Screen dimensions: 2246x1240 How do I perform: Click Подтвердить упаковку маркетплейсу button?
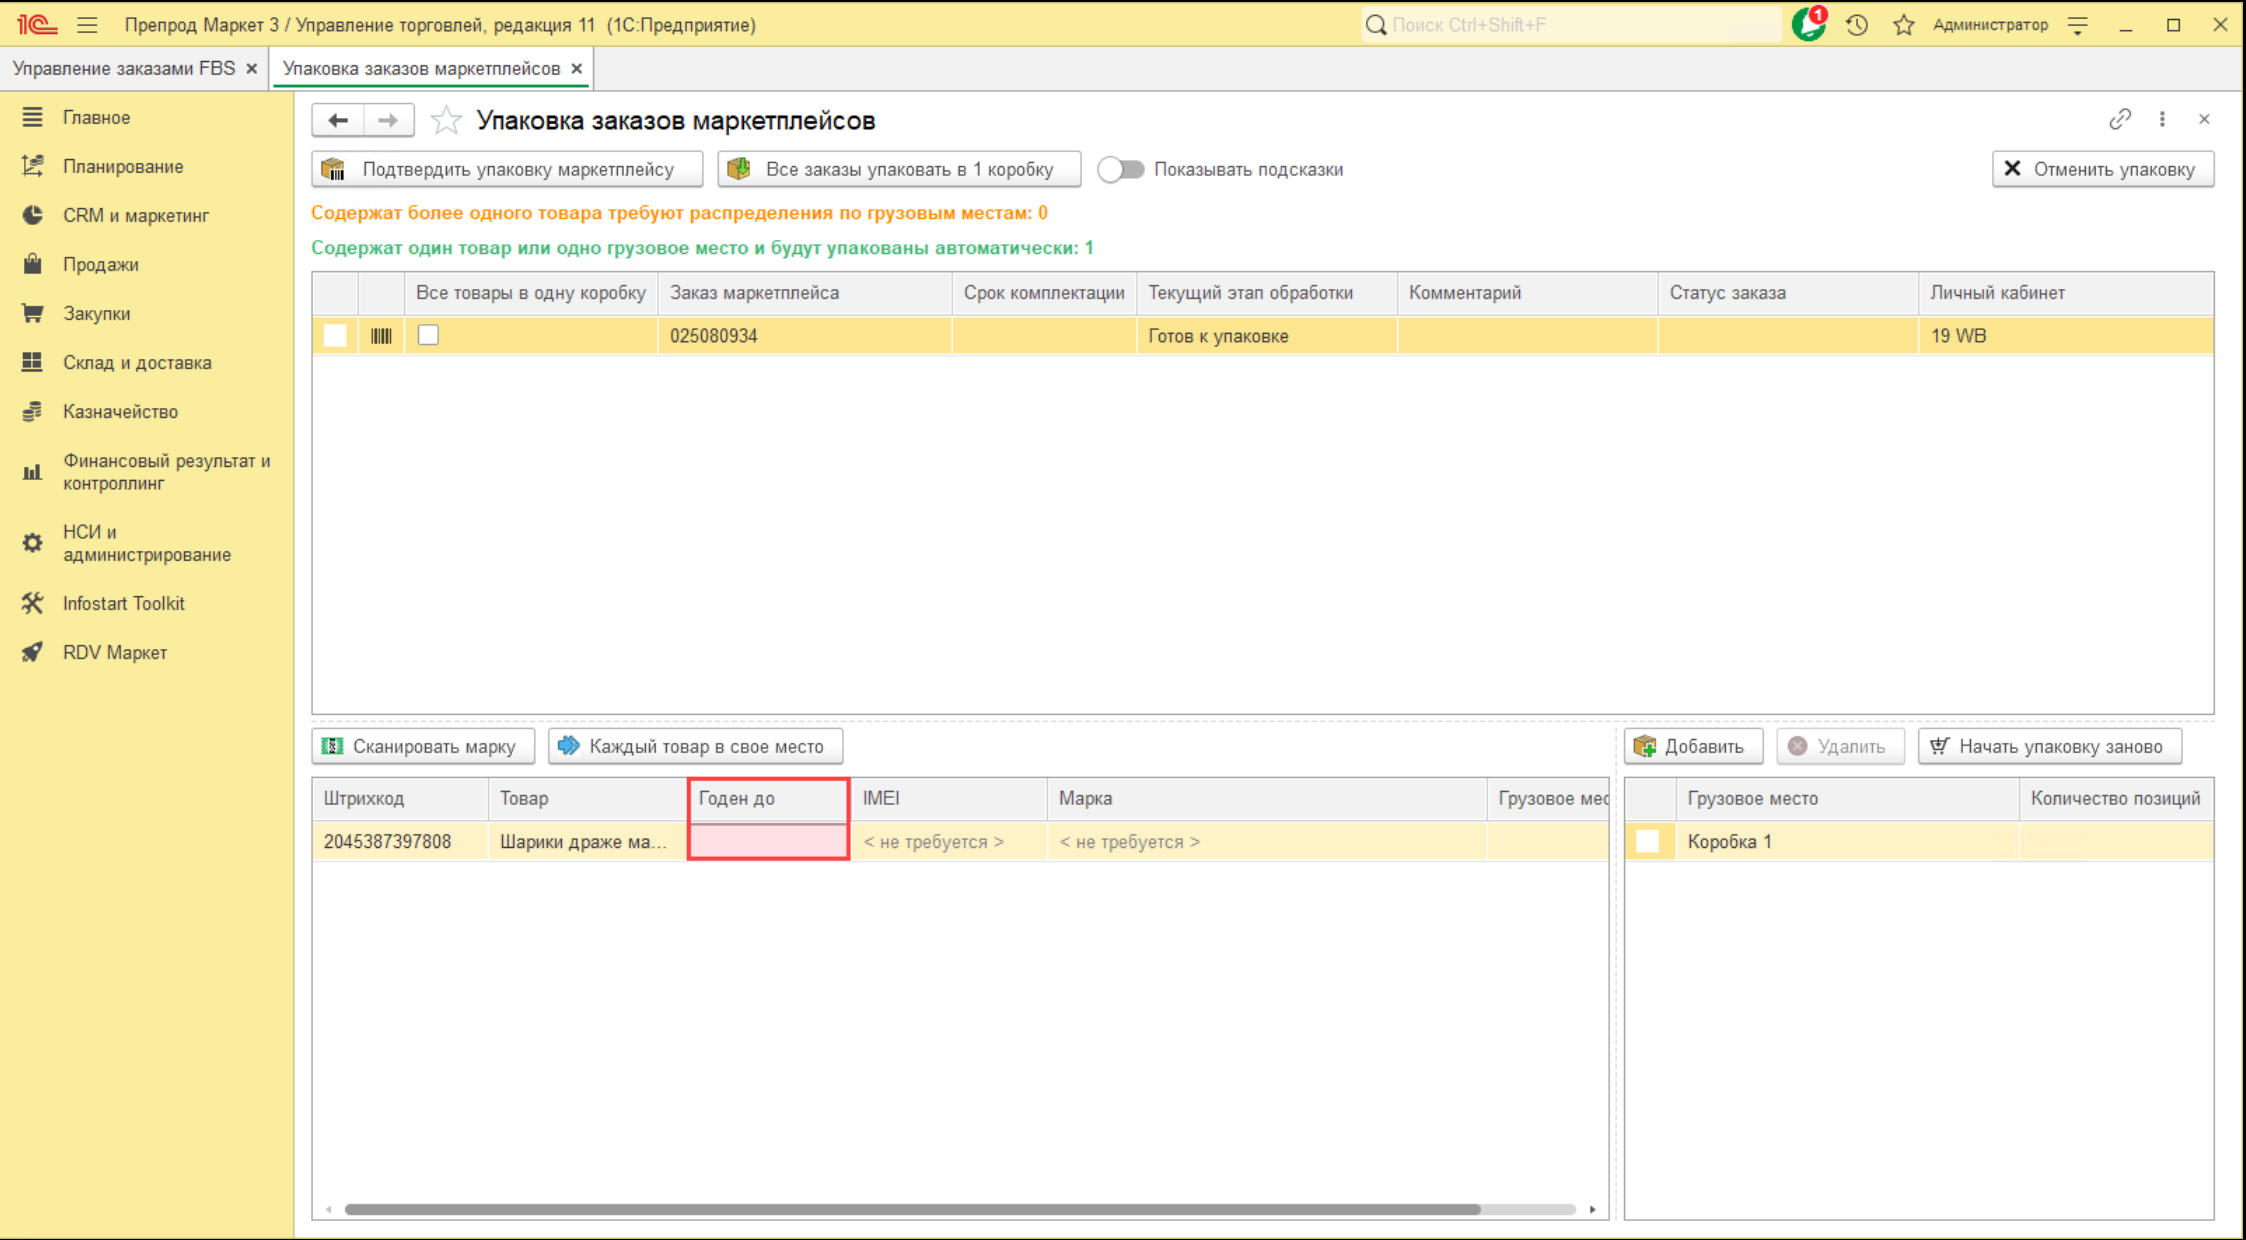point(507,169)
